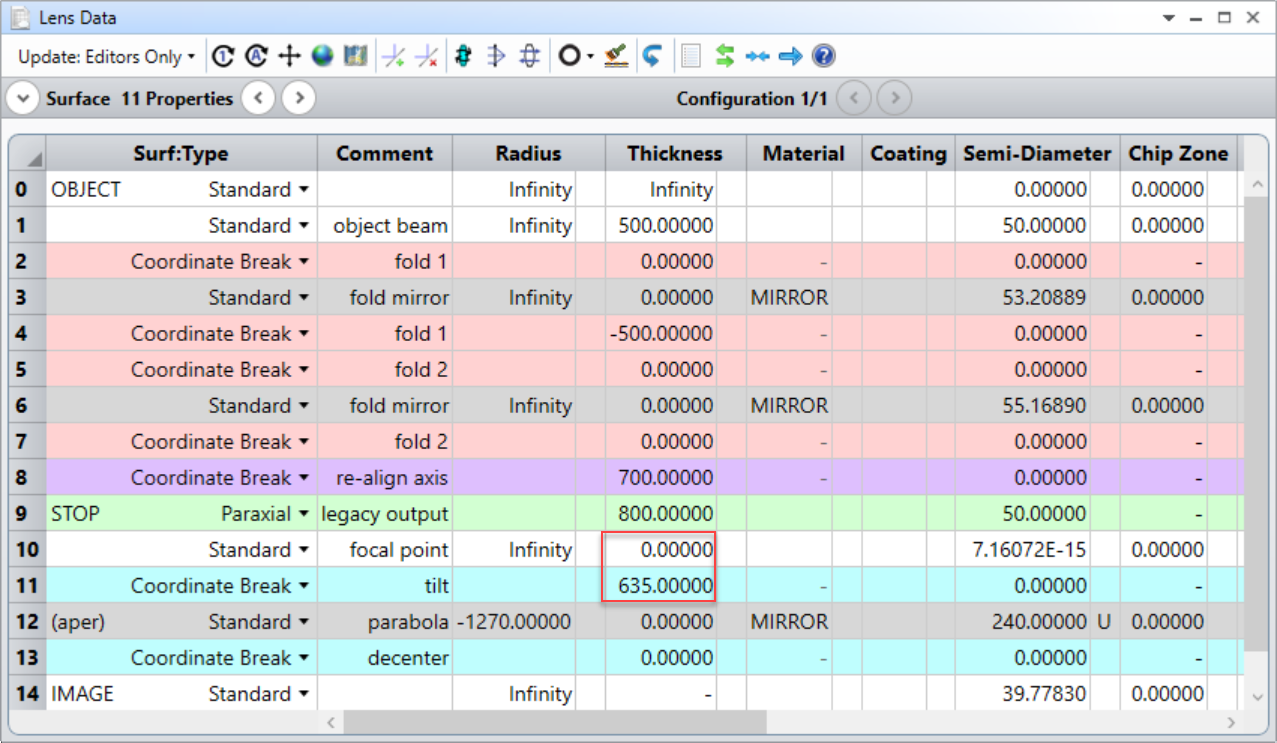Select row header number 14 IMAGE
The image size is (1277, 743).
pos(27,694)
